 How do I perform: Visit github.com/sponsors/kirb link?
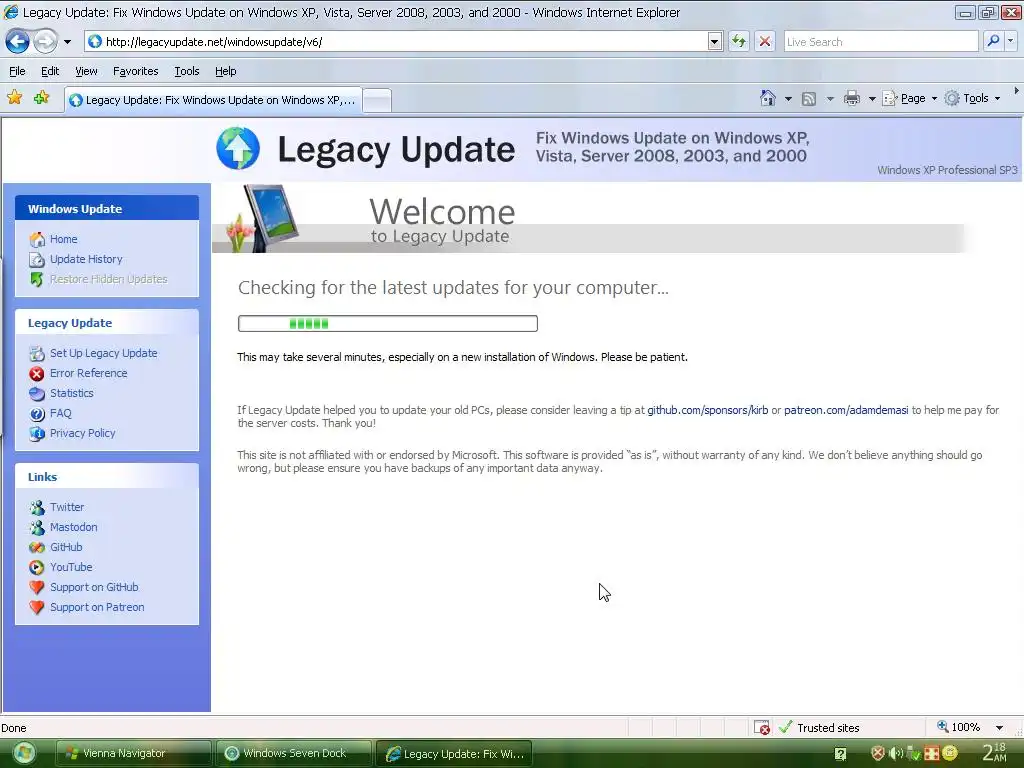pos(707,410)
